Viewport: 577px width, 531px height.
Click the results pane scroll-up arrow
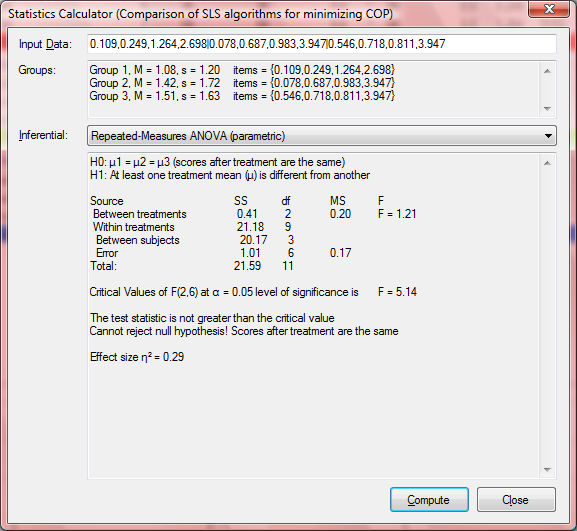click(x=547, y=163)
